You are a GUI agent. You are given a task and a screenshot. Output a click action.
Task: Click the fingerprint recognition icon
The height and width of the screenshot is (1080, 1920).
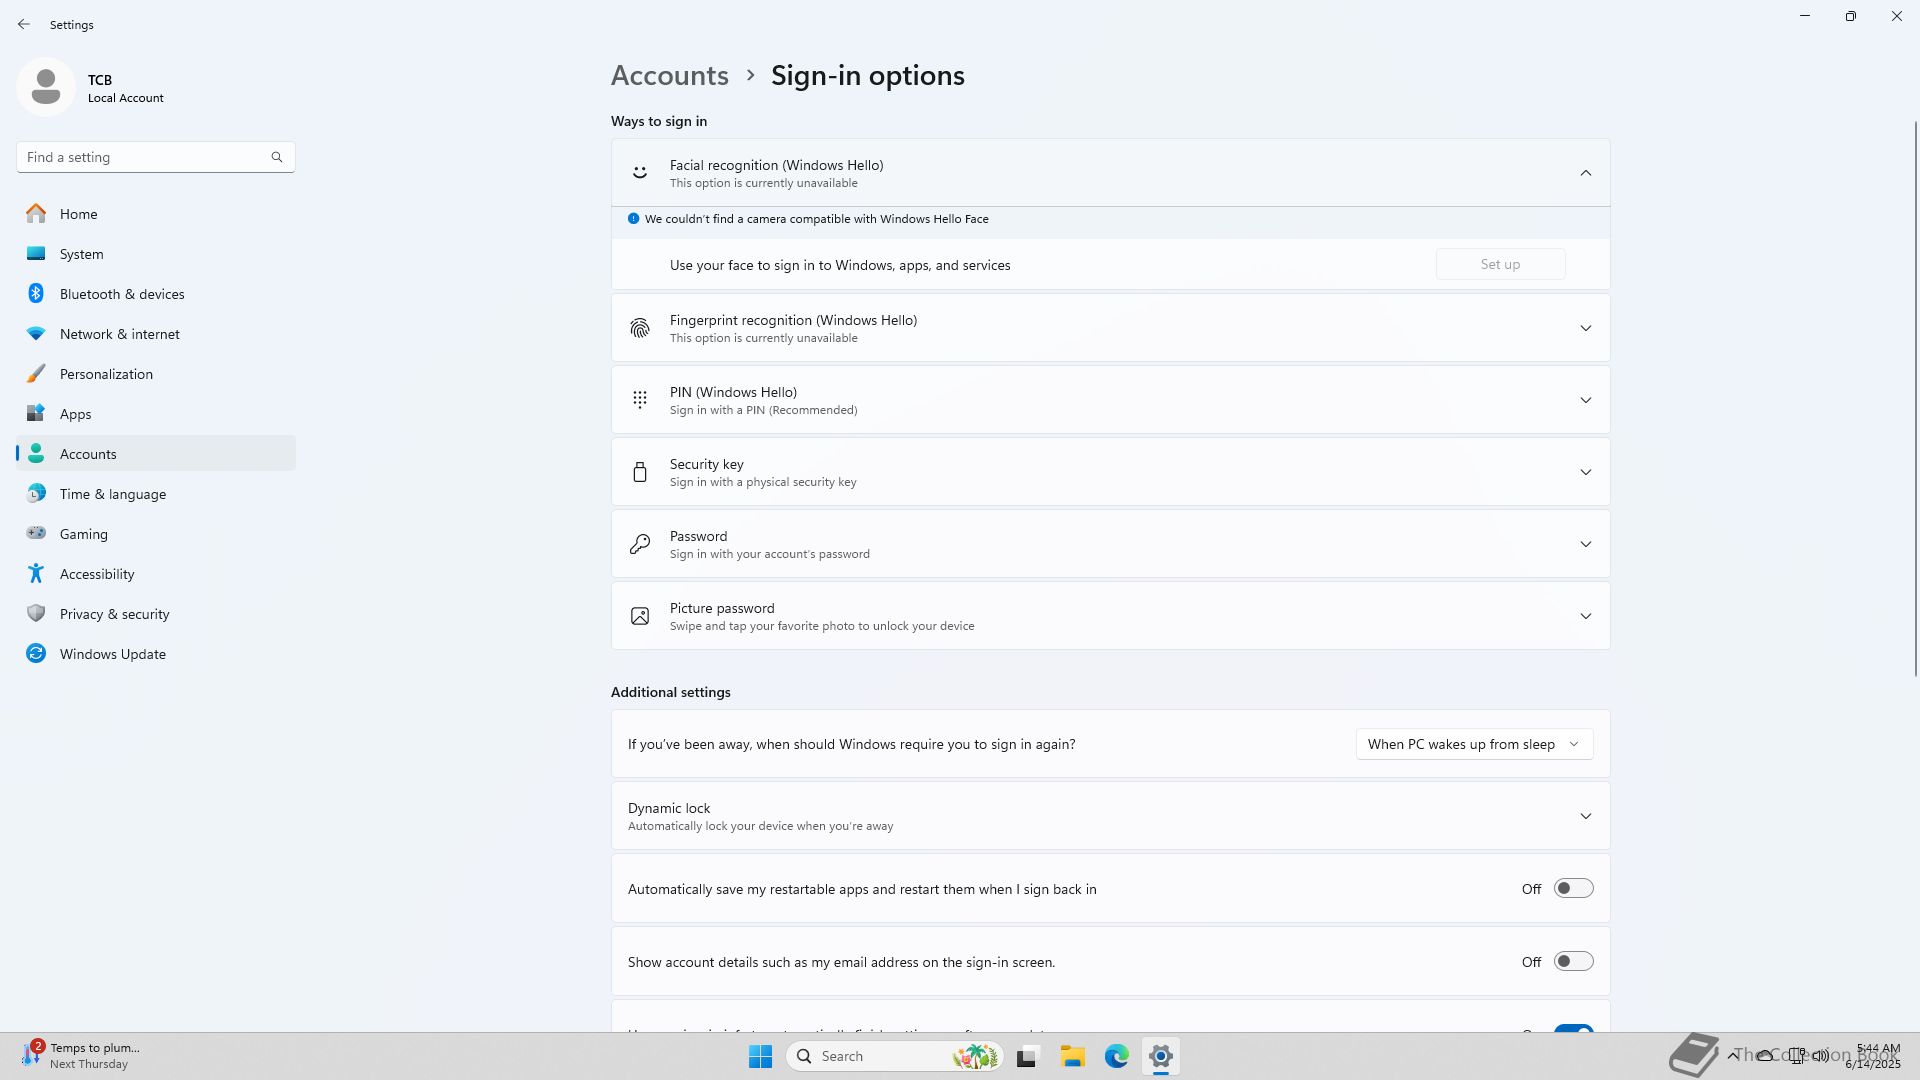640,328
